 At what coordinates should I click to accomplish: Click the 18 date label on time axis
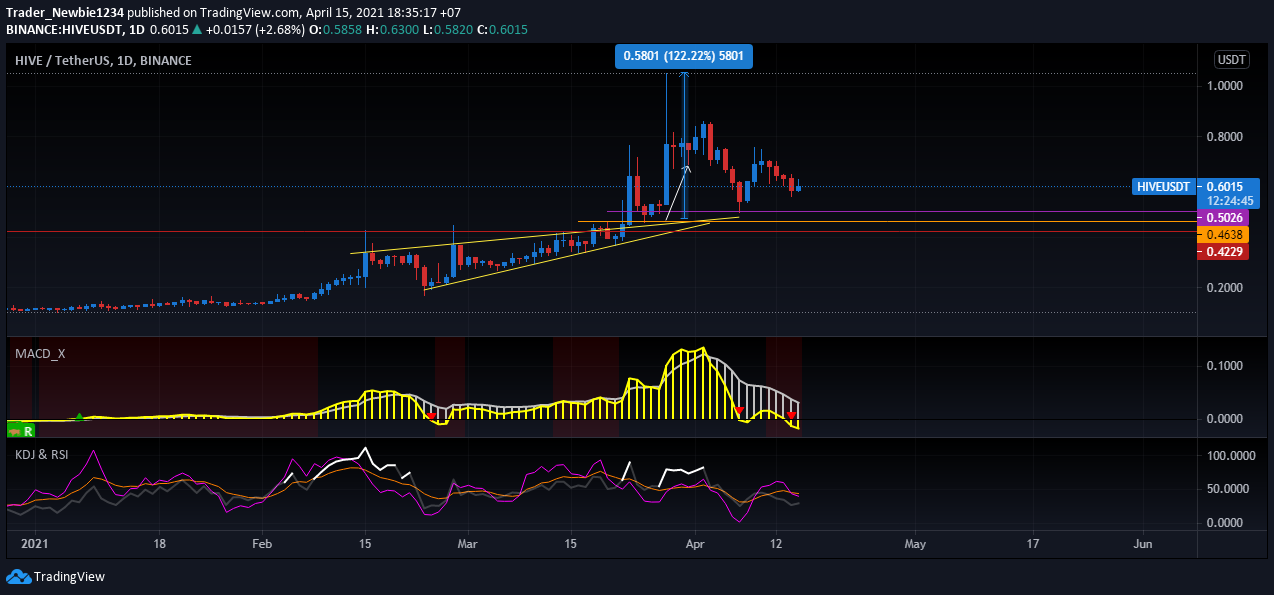point(160,544)
